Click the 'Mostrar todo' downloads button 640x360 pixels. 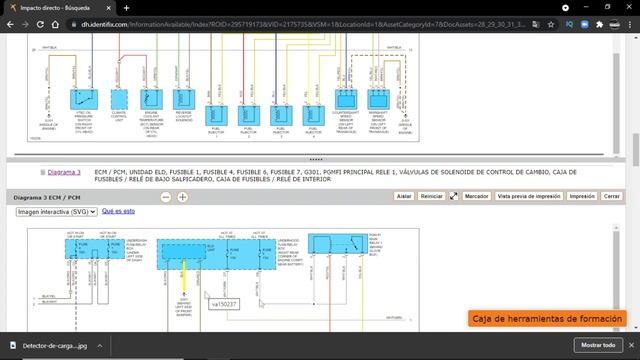click(598, 345)
